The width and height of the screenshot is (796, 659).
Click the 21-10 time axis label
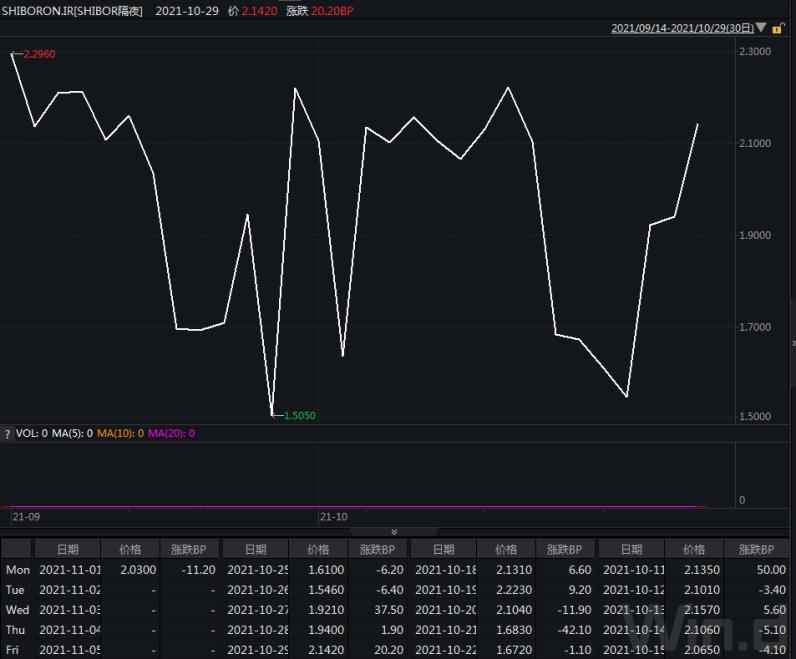(333, 517)
